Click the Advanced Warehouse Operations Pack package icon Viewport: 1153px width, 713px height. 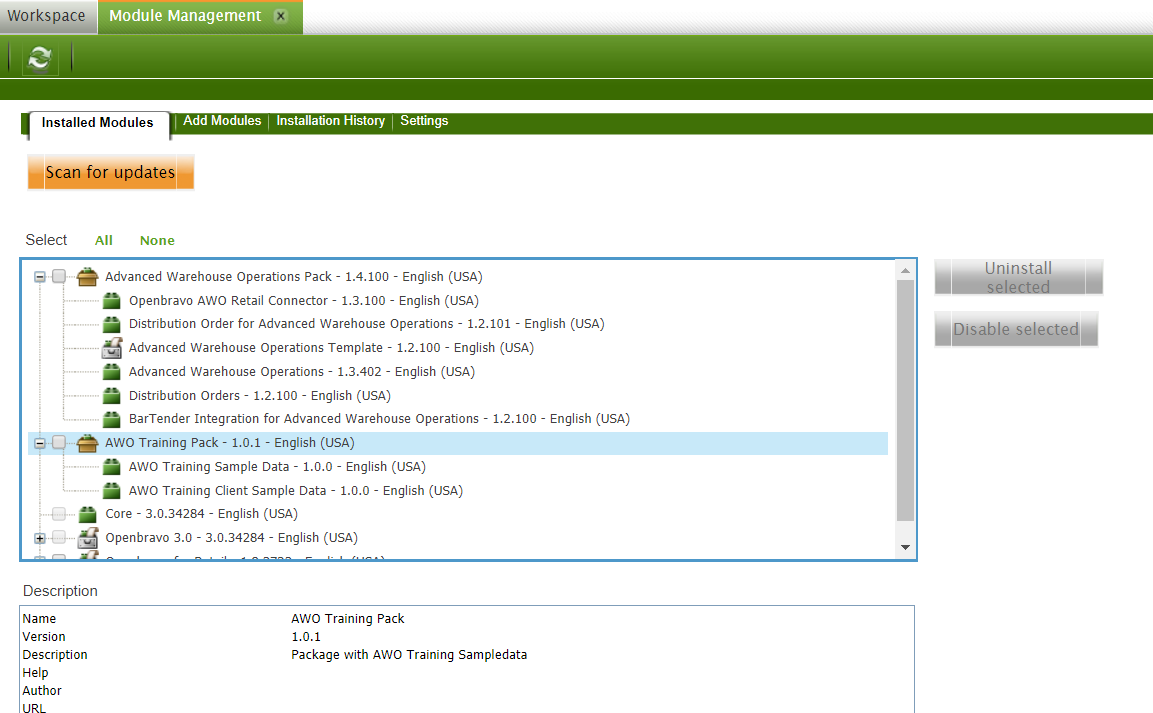coord(88,276)
